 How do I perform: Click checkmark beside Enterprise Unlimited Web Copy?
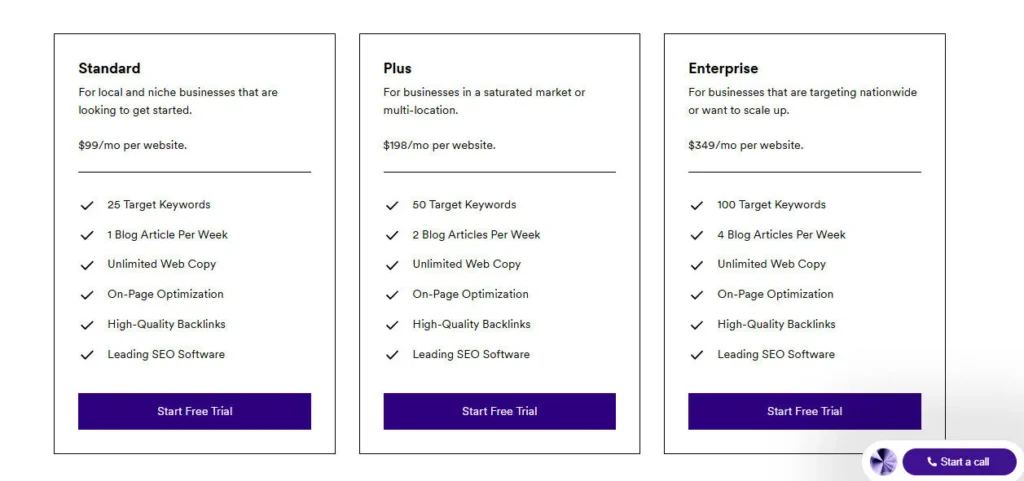697,265
